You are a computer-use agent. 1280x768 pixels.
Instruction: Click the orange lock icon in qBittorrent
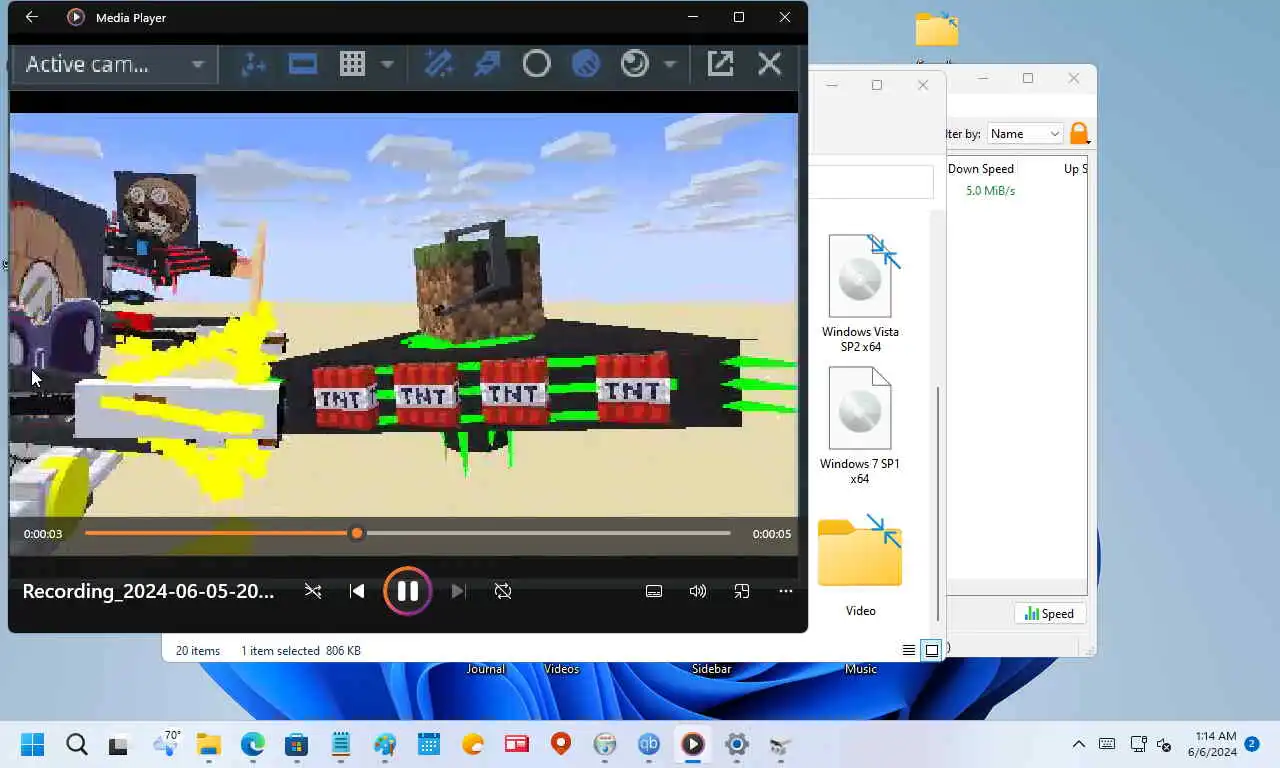(1079, 133)
